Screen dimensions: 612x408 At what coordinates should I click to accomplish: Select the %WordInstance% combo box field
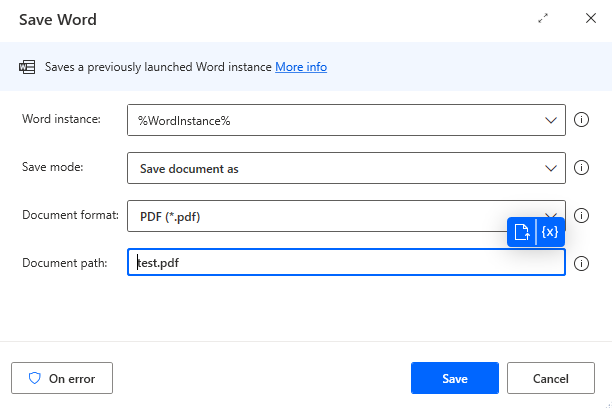tap(330, 120)
